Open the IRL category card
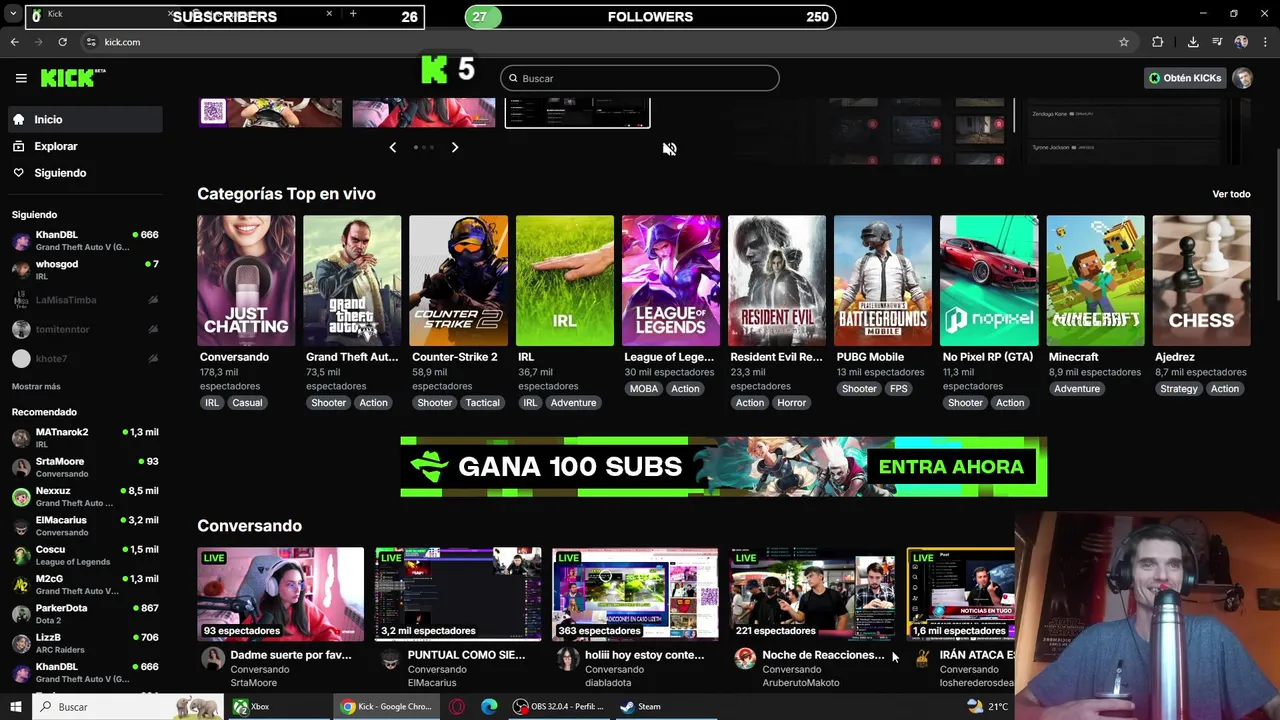The width and height of the screenshot is (1280, 720). point(565,281)
